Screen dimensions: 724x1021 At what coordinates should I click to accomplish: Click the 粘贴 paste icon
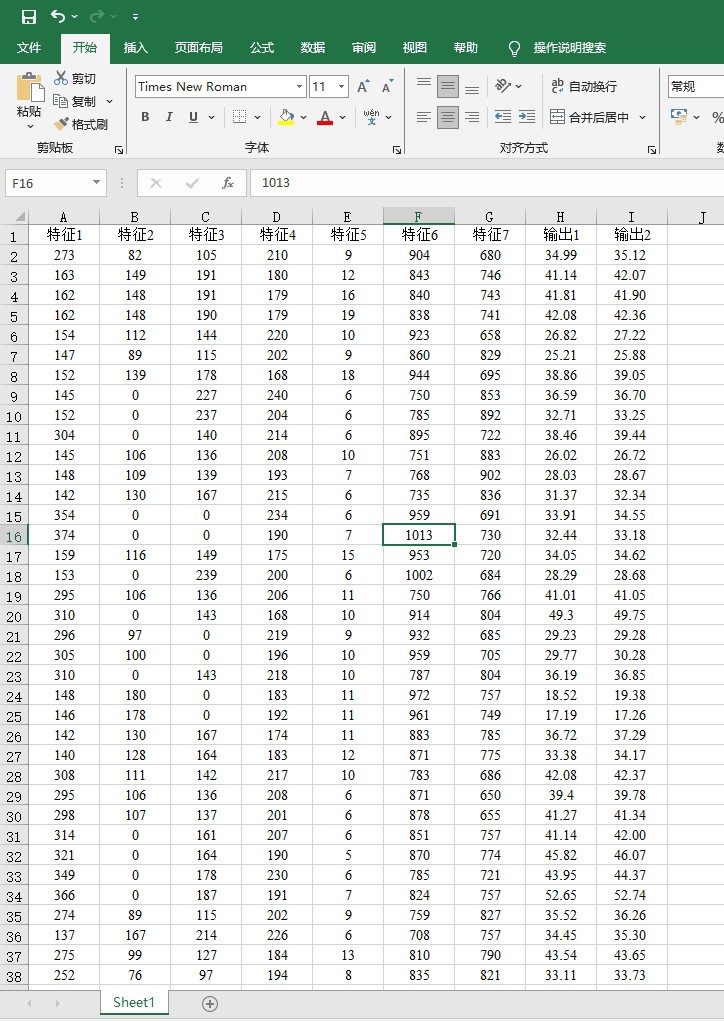[29, 87]
